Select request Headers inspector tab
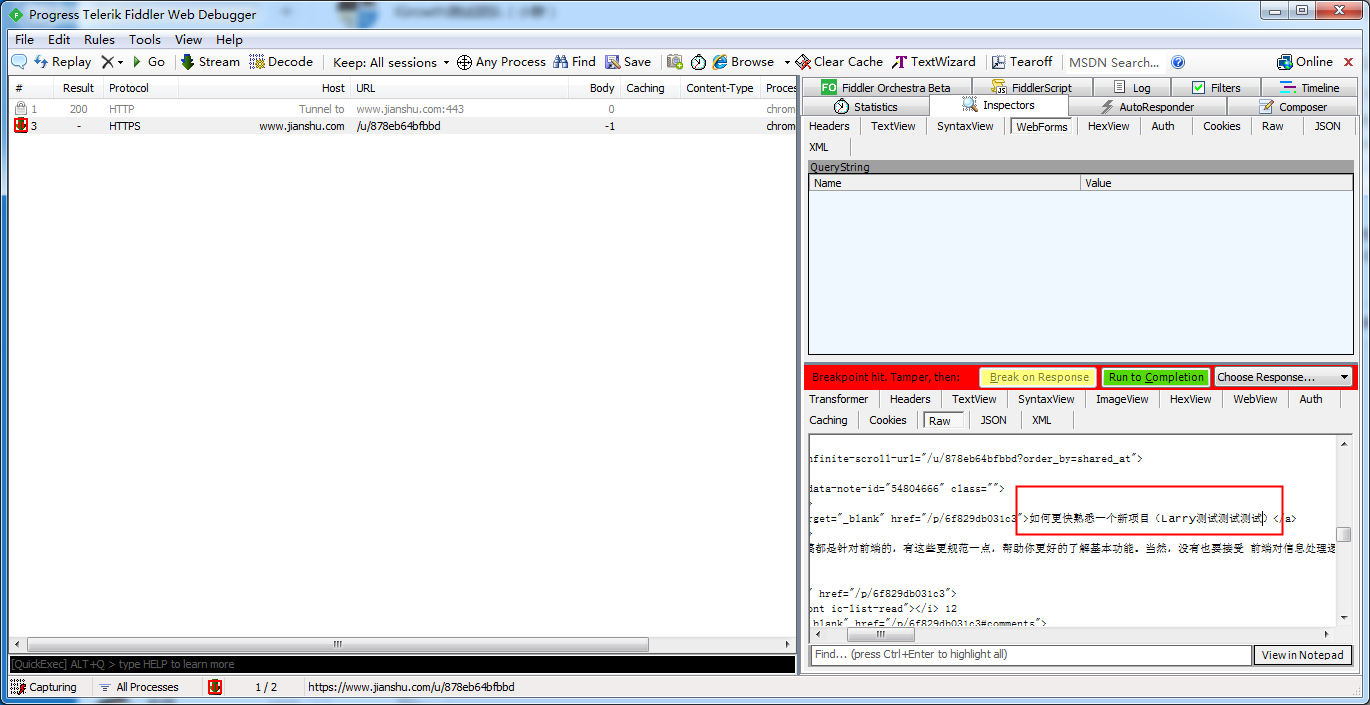The image size is (1370, 705). pos(829,126)
